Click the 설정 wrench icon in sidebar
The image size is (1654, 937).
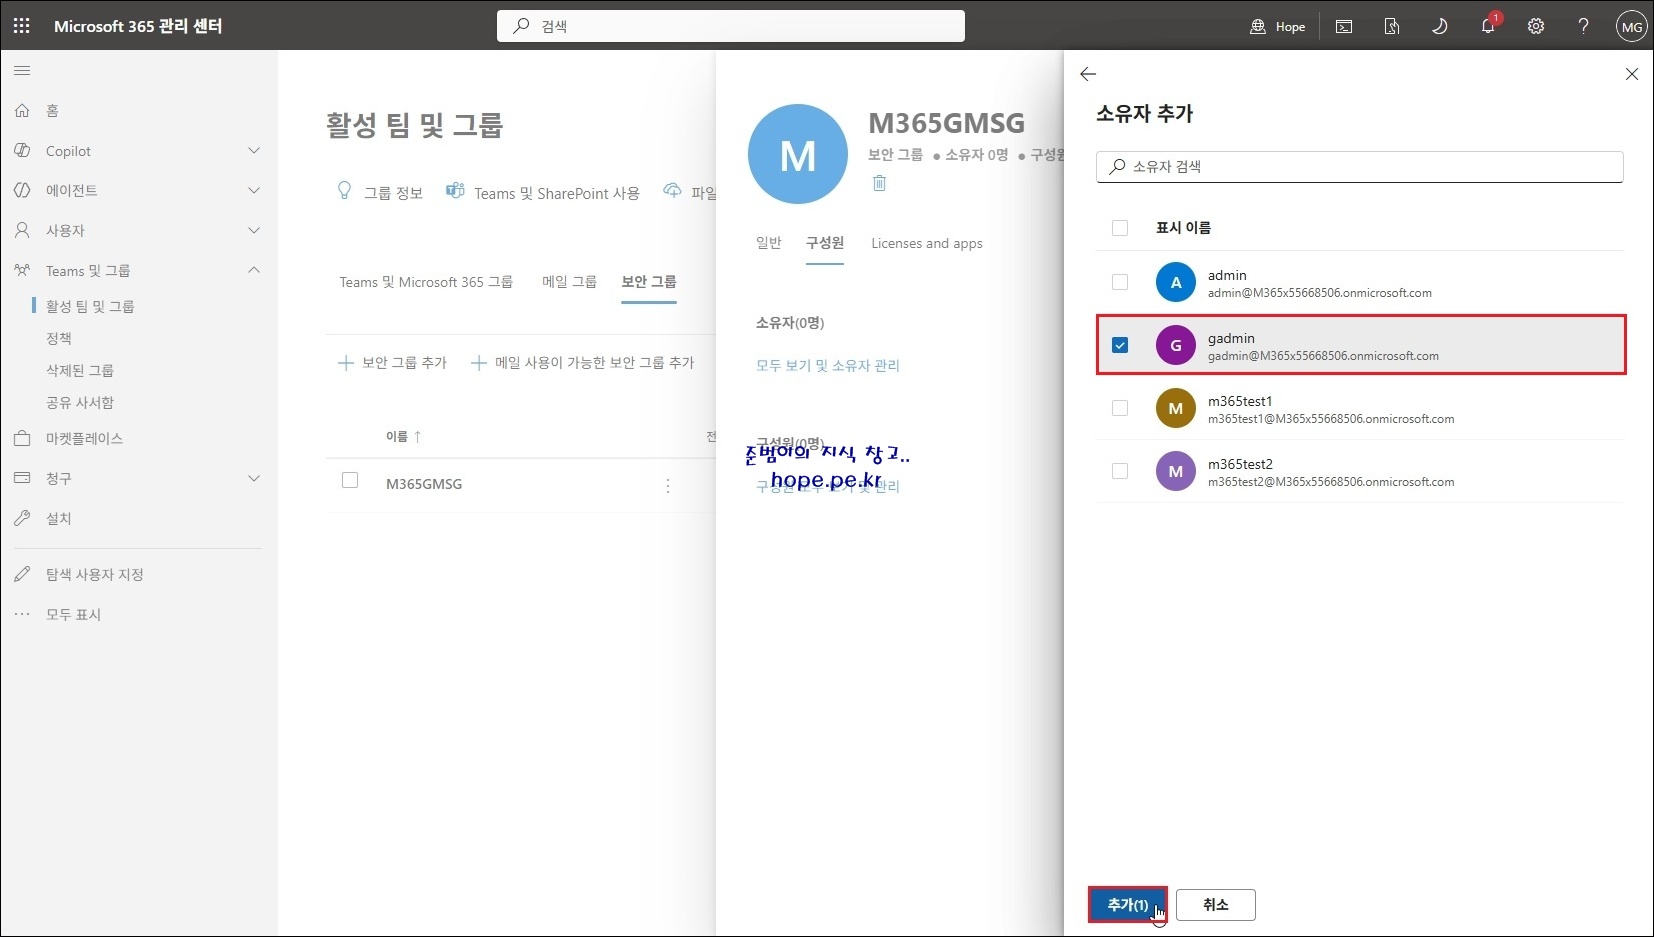coord(22,518)
